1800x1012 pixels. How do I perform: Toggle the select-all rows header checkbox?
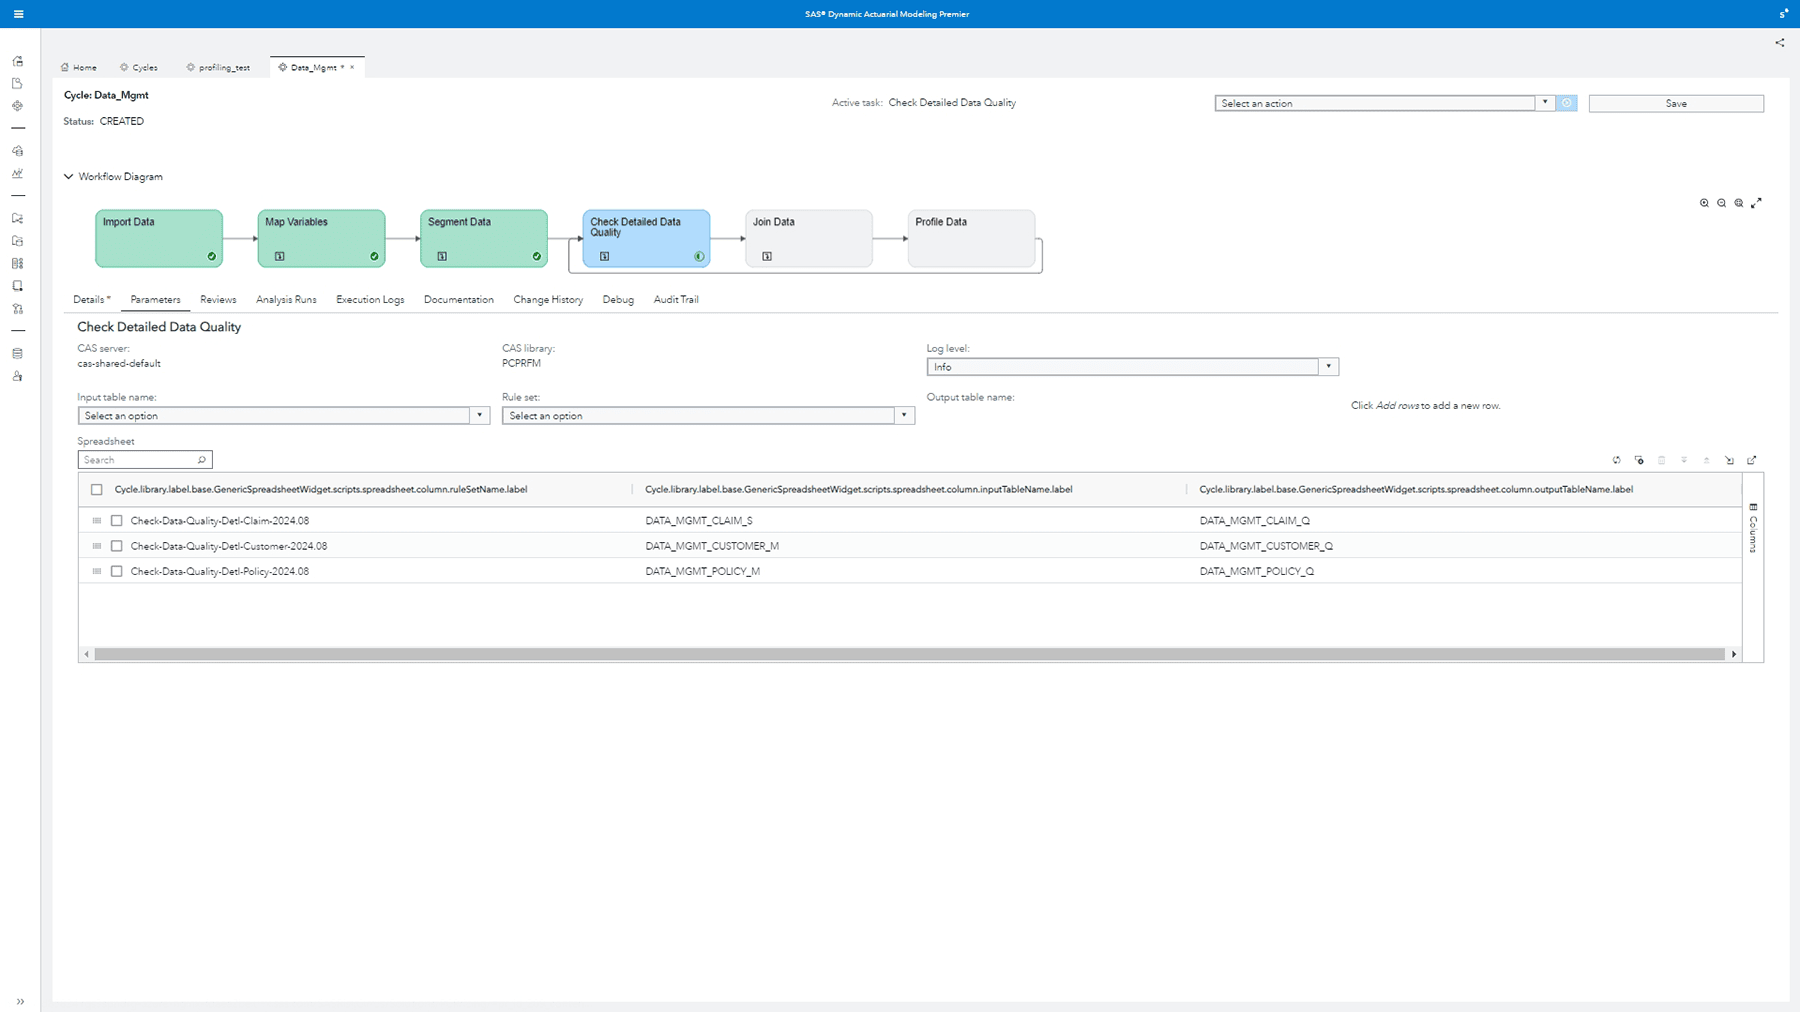[97, 490]
